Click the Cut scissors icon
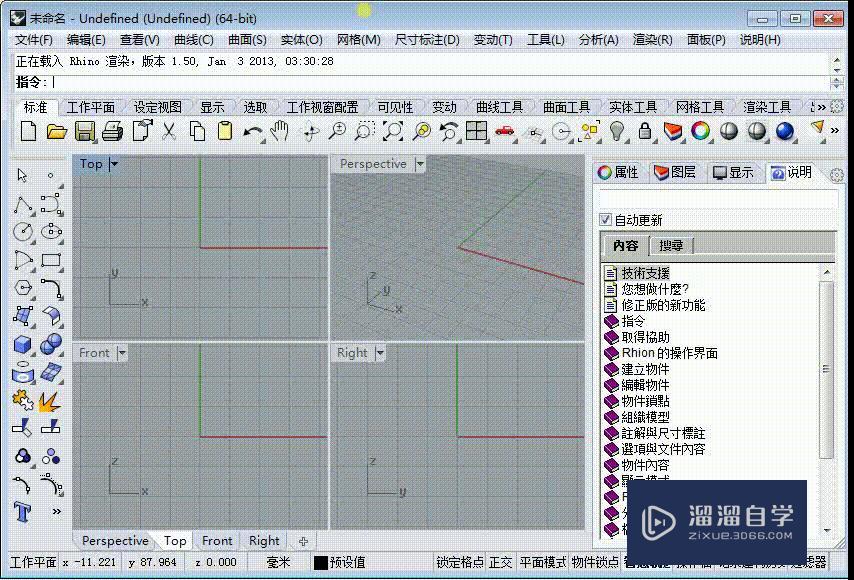The image size is (854, 580). pos(169,132)
